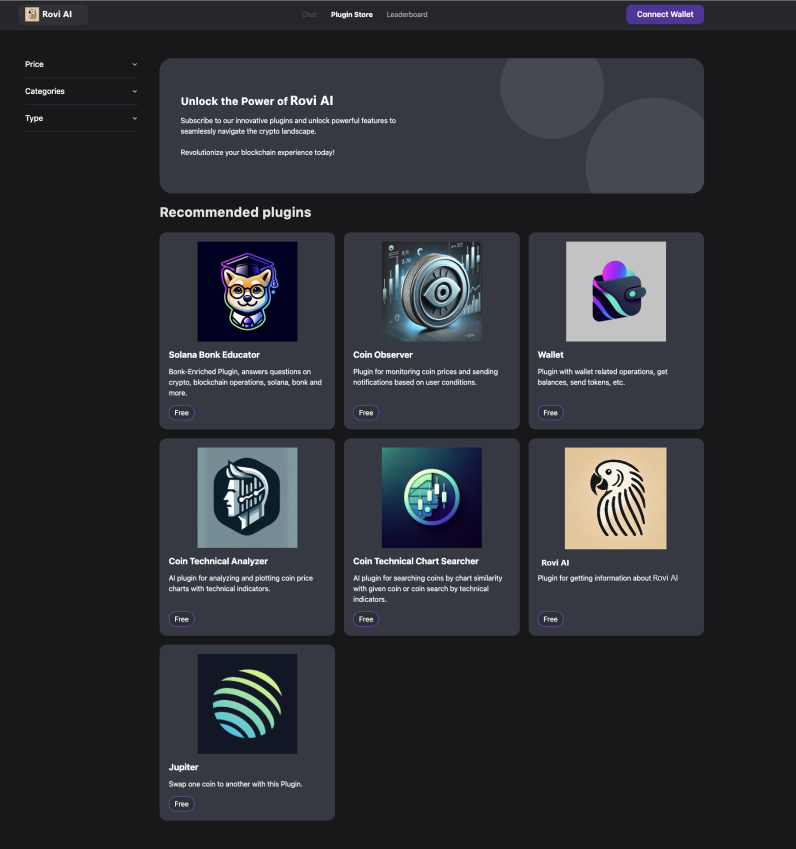The image size is (796, 849).
Task: Select the Coin Technical Chart Searcher candlestick icon
Action: (431, 497)
